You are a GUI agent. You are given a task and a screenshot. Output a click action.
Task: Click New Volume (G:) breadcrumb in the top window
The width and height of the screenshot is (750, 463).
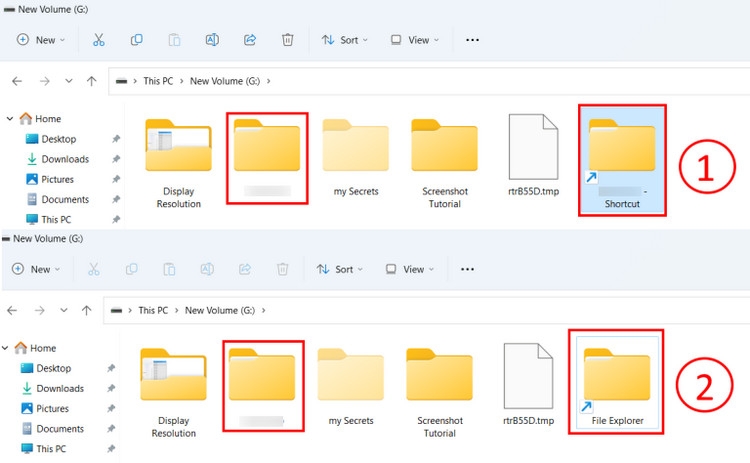(225, 81)
